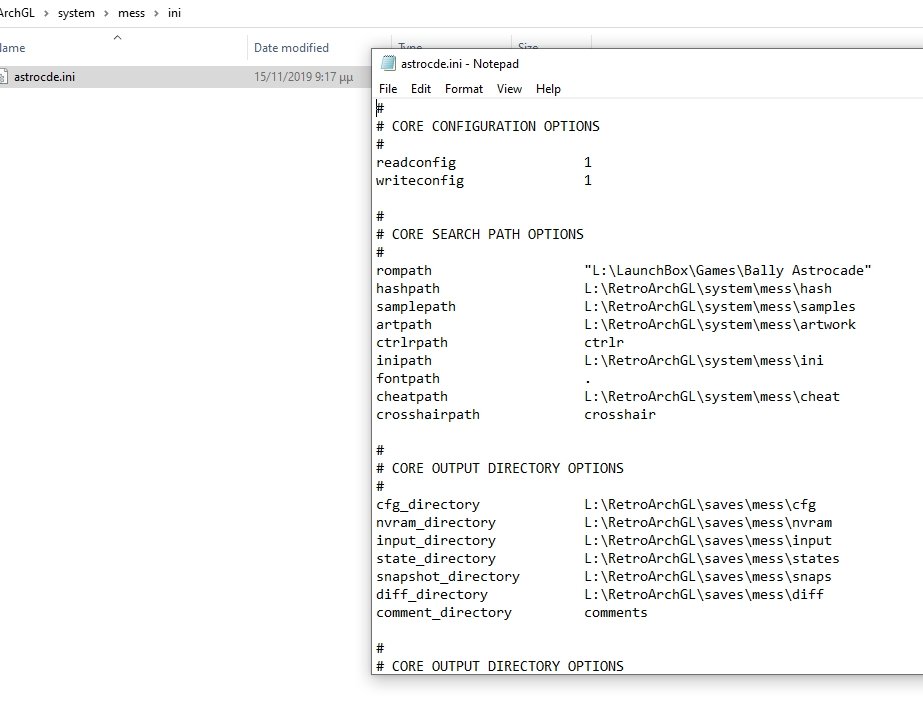
Task: Expand chevron before system in breadcrumb
Action: click(x=46, y=13)
